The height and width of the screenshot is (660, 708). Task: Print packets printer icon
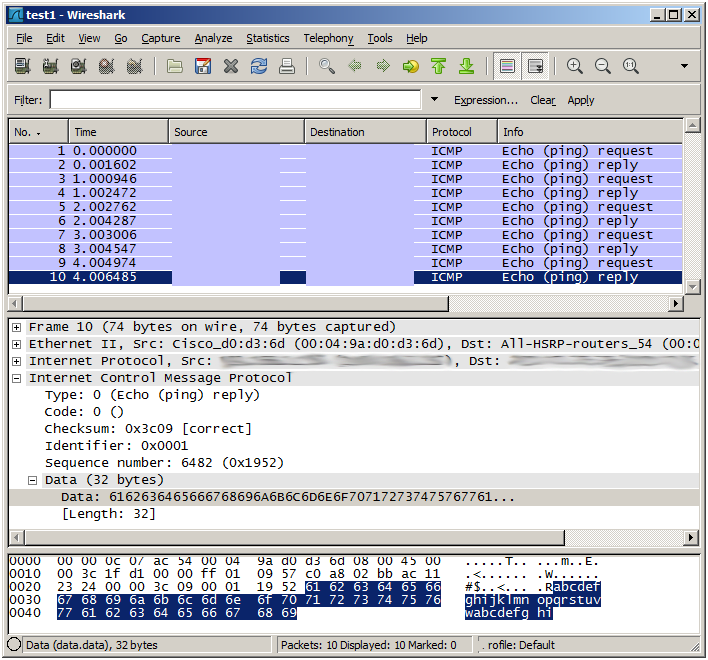287,66
